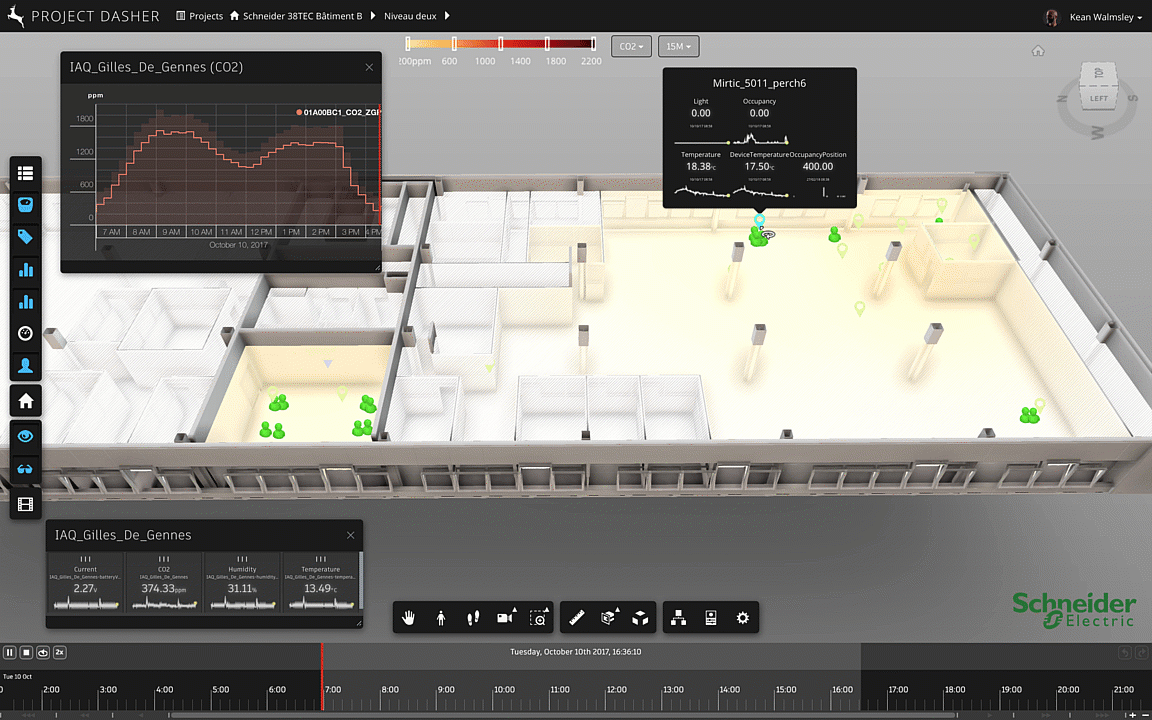The image size is (1152, 720).
Task: Click the gauge dial icon in sidebar
Action: [26, 333]
